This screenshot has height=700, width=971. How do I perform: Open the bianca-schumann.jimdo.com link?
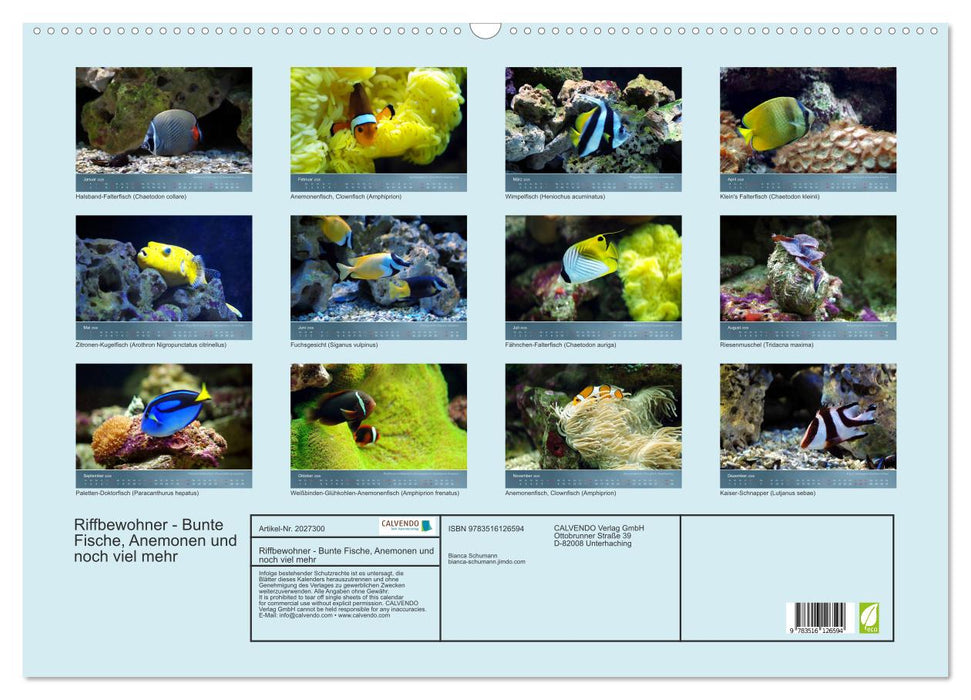pos(486,562)
